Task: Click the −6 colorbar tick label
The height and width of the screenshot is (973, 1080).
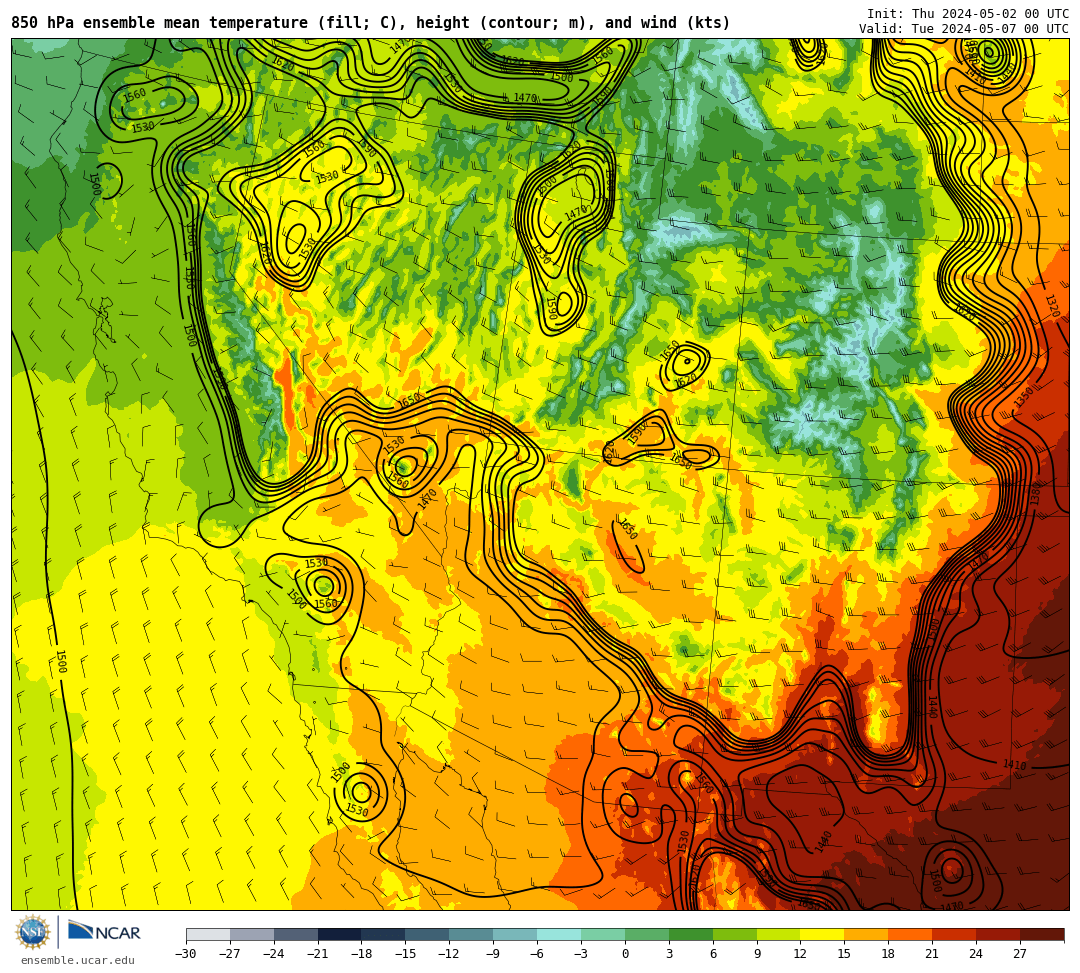Action: 537,954
